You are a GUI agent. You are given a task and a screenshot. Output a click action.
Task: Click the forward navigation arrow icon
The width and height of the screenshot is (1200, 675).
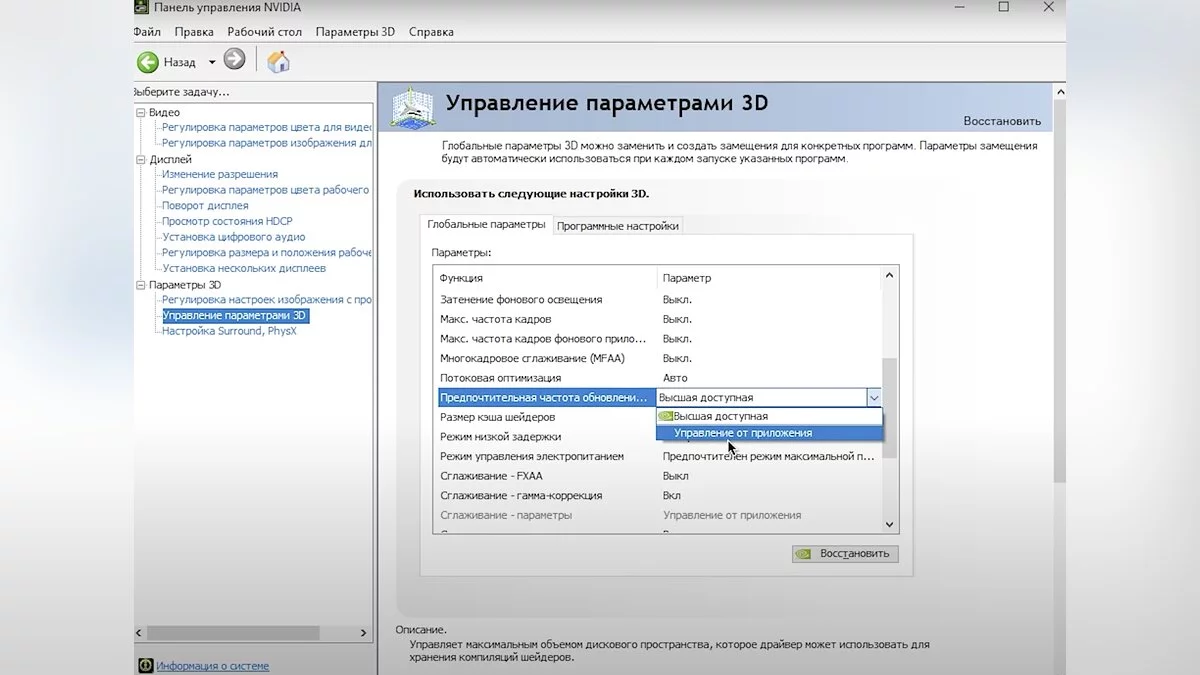[234, 60]
